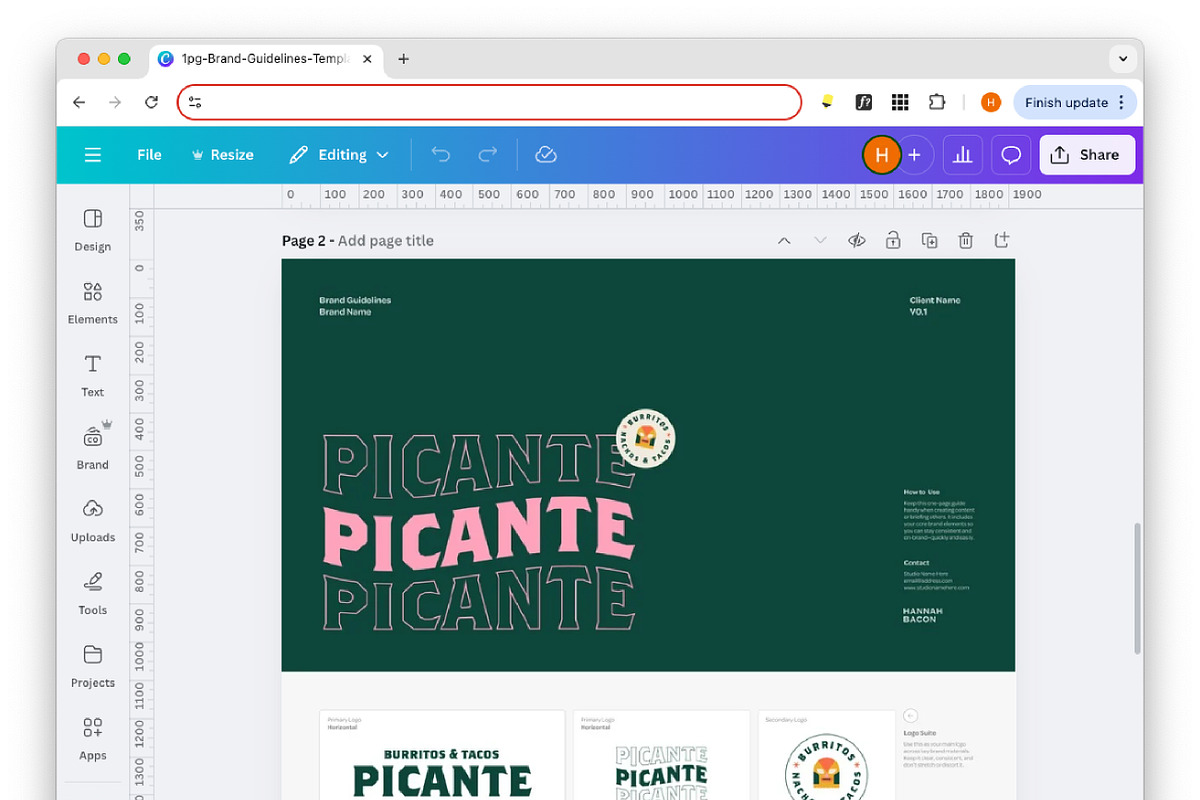The height and width of the screenshot is (800, 1200).
Task: Click the font finder extension icon
Action: click(863, 102)
